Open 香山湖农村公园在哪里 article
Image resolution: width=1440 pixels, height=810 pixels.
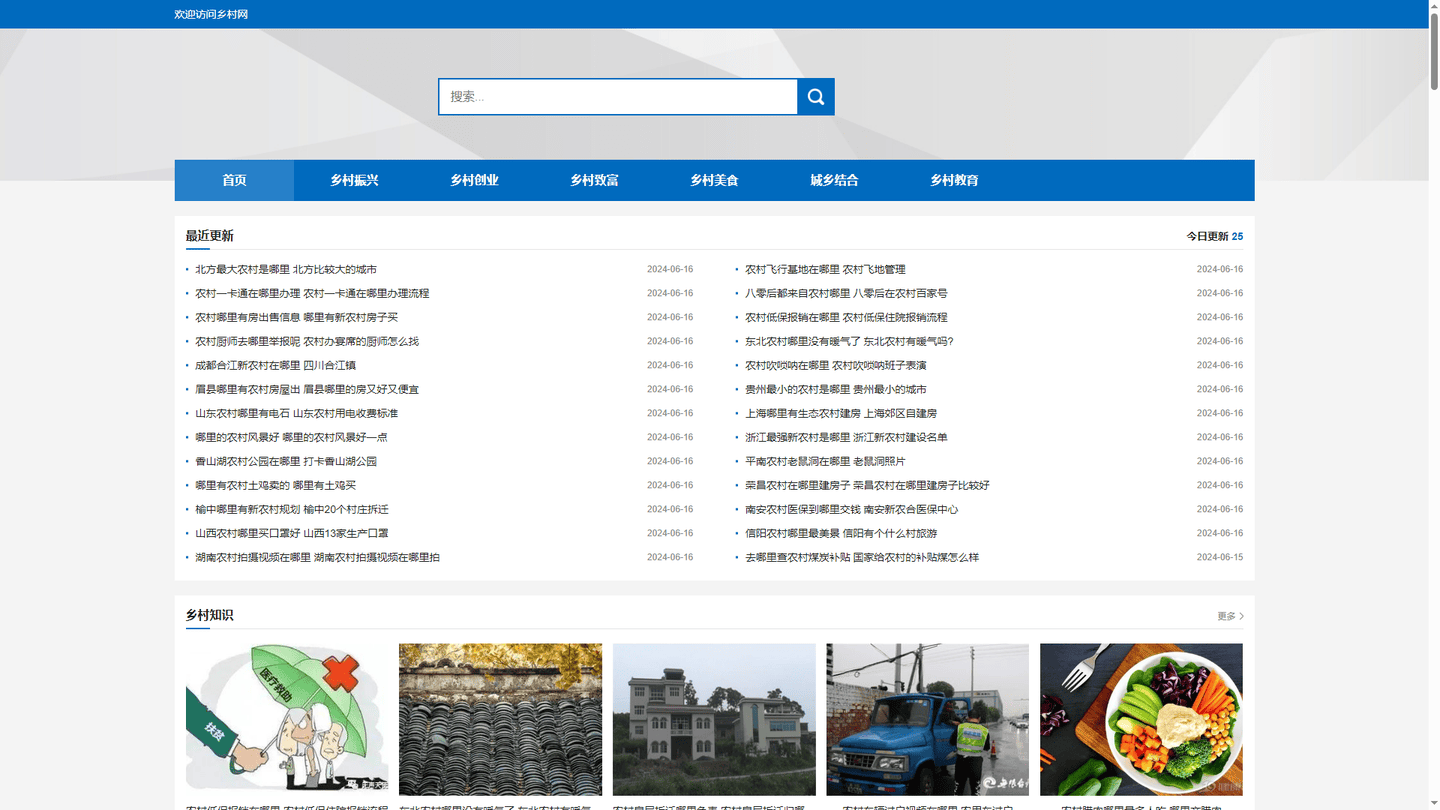286,461
